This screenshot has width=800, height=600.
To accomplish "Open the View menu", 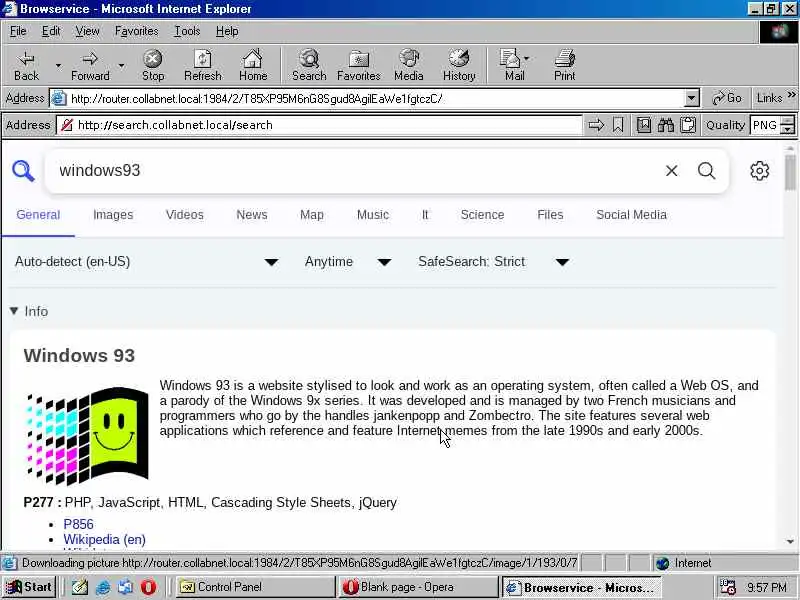I will coord(87,31).
